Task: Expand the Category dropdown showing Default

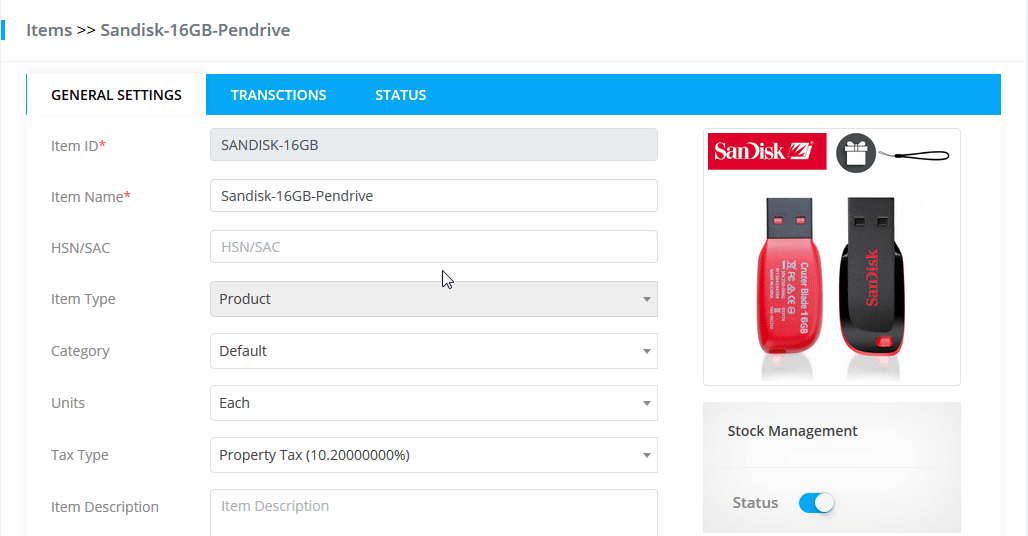Action: (433, 351)
